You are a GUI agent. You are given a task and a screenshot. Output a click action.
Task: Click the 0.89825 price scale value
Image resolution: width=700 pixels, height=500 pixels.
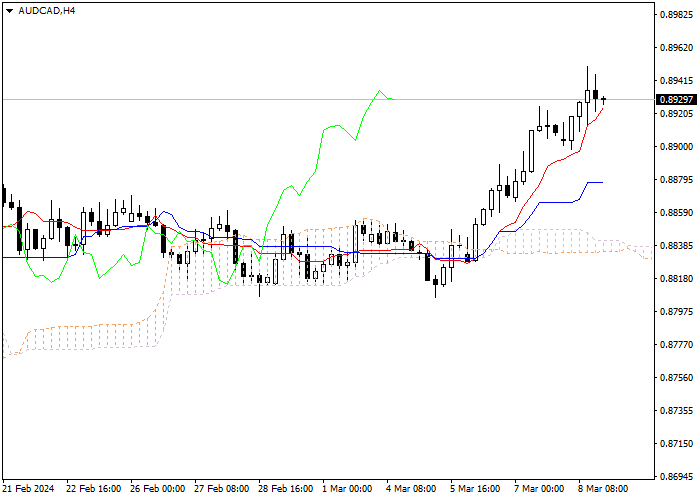676,15
